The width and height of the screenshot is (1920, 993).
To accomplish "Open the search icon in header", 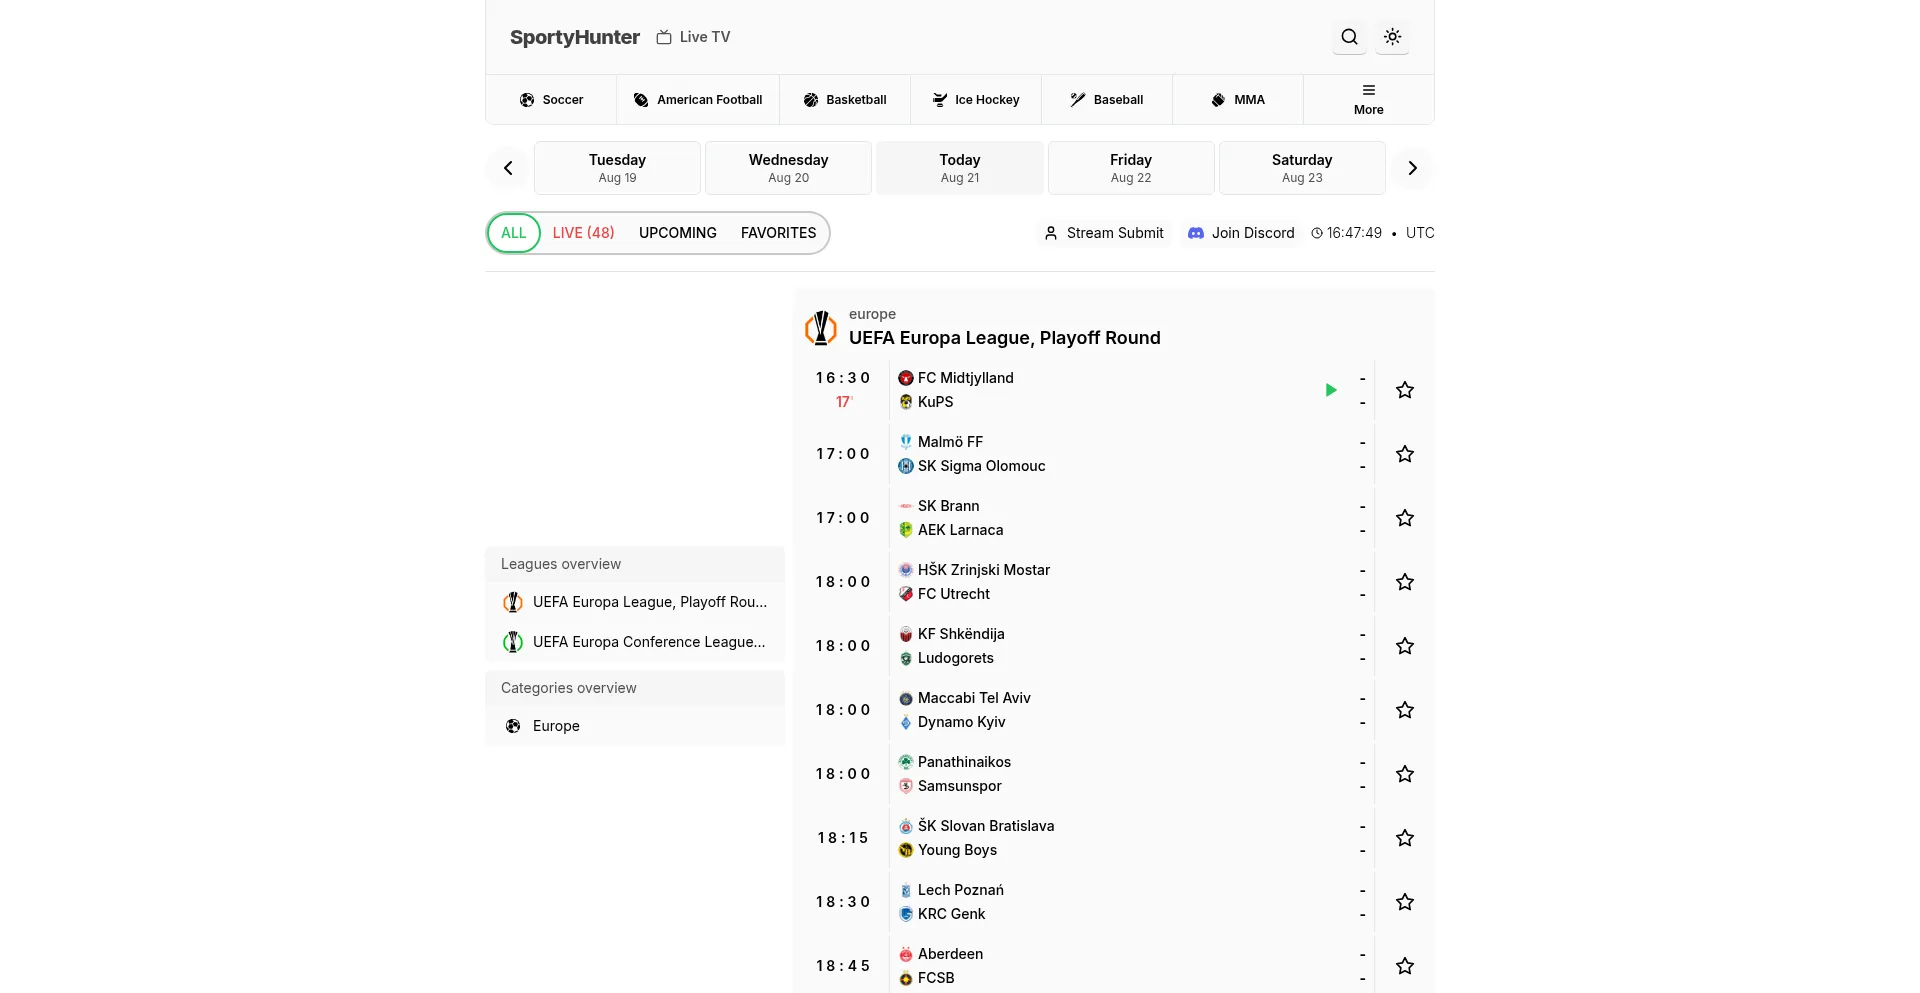I will (x=1349, y=37).
